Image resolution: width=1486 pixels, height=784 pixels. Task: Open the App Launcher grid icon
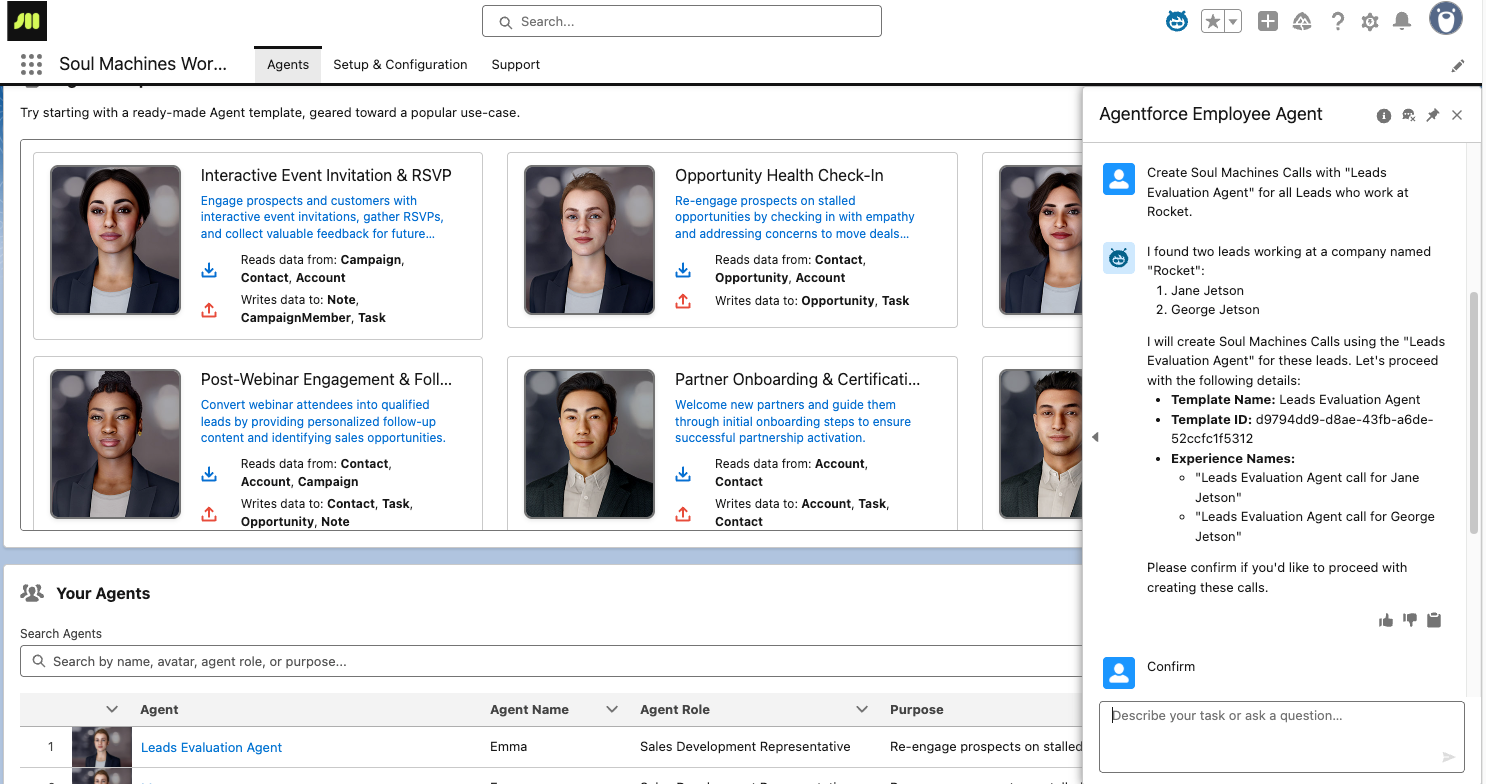[31, 64]
